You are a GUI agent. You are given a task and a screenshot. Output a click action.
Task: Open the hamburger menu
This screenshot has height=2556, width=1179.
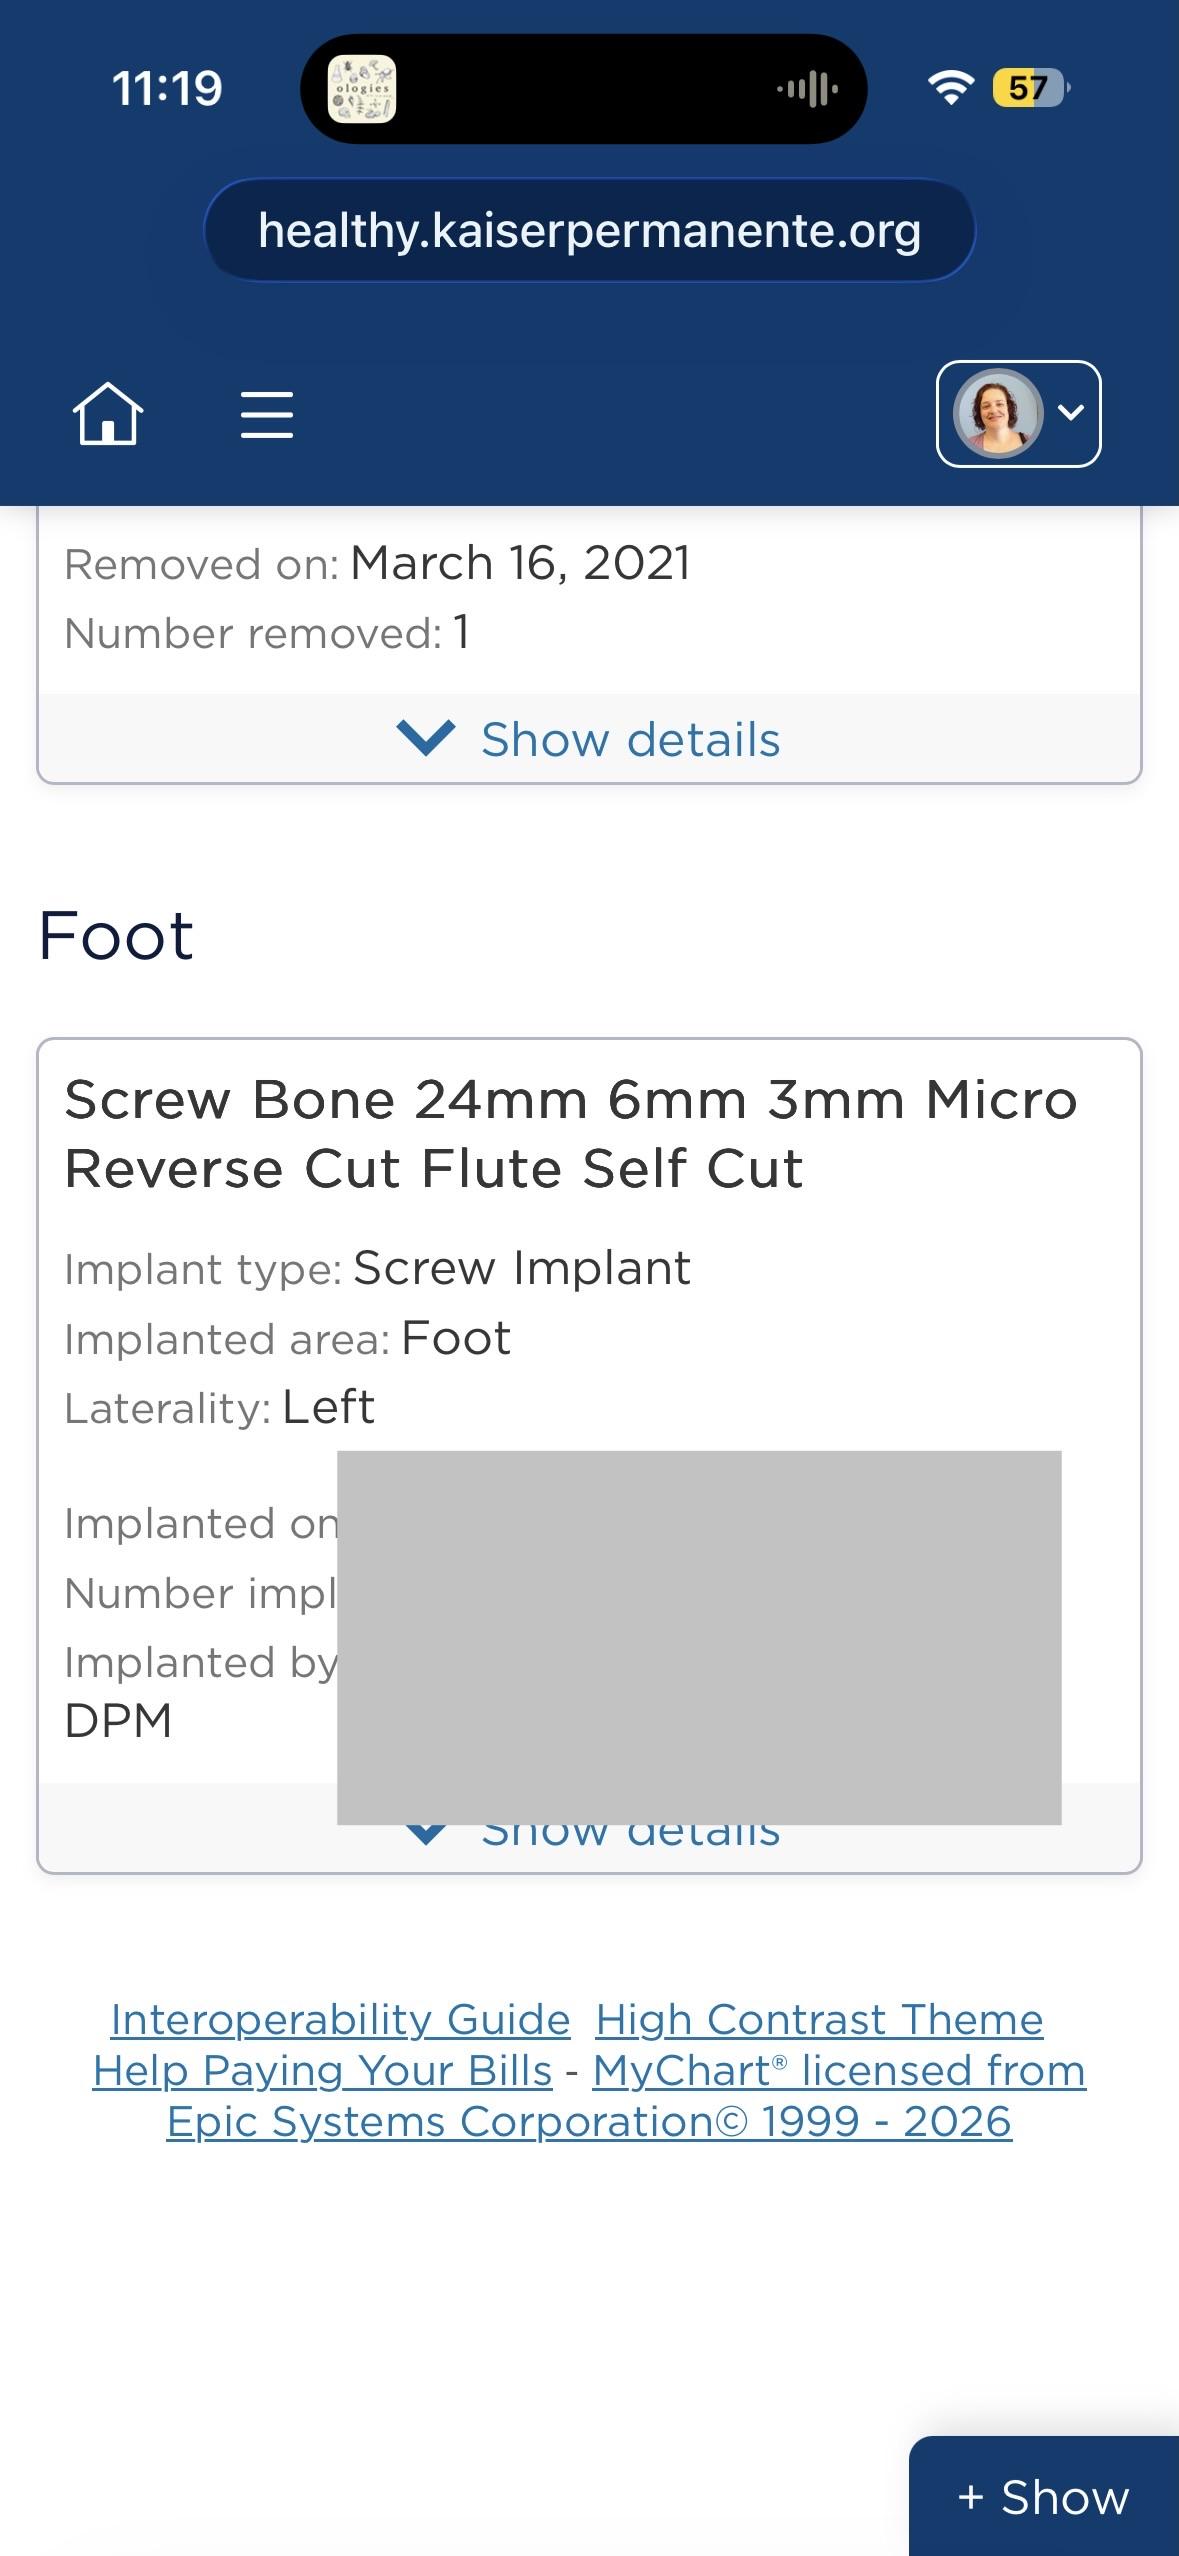[267, 414]
